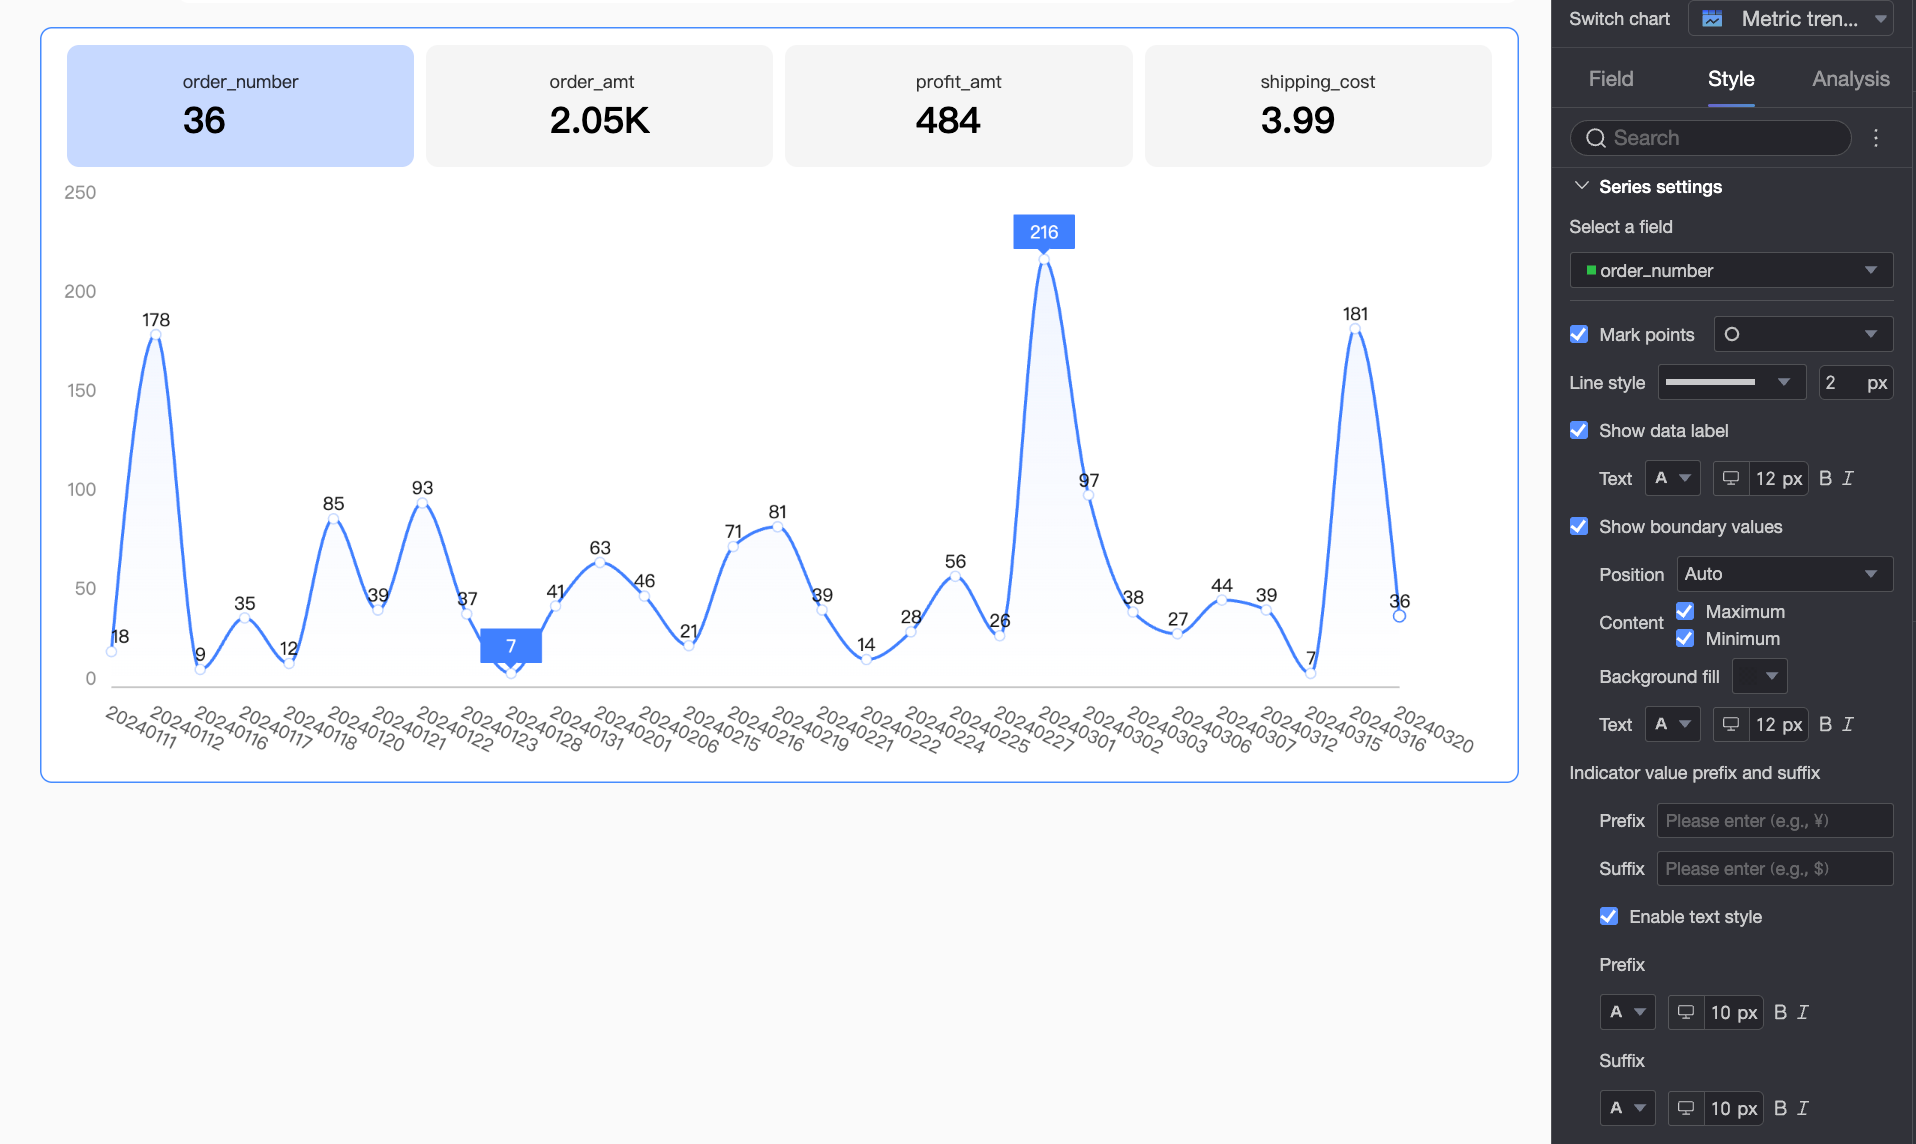Image resolution: width=1916 pixels, height=1144 pixels.
Task: Toggle italic for Suffix text style
Action: (1803, 1109)
